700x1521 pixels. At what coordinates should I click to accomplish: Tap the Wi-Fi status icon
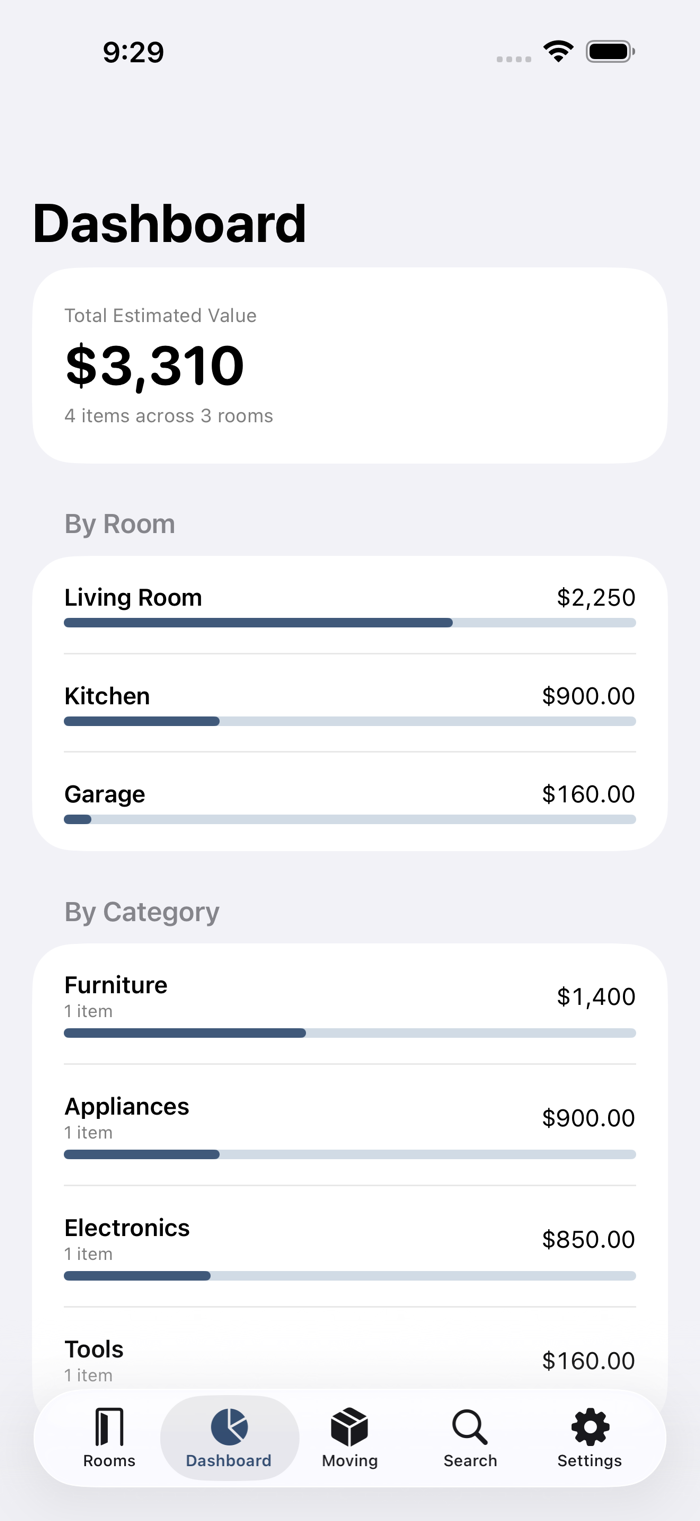pyautogui.click(x=558, y=51)
